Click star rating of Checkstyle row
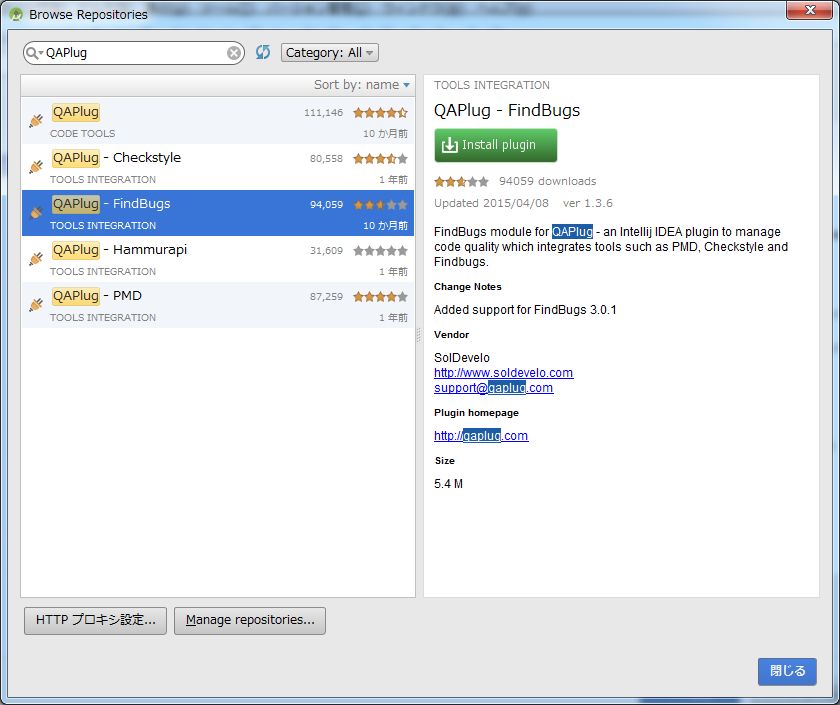The image size is (840, 705). (x=380, y=159)
